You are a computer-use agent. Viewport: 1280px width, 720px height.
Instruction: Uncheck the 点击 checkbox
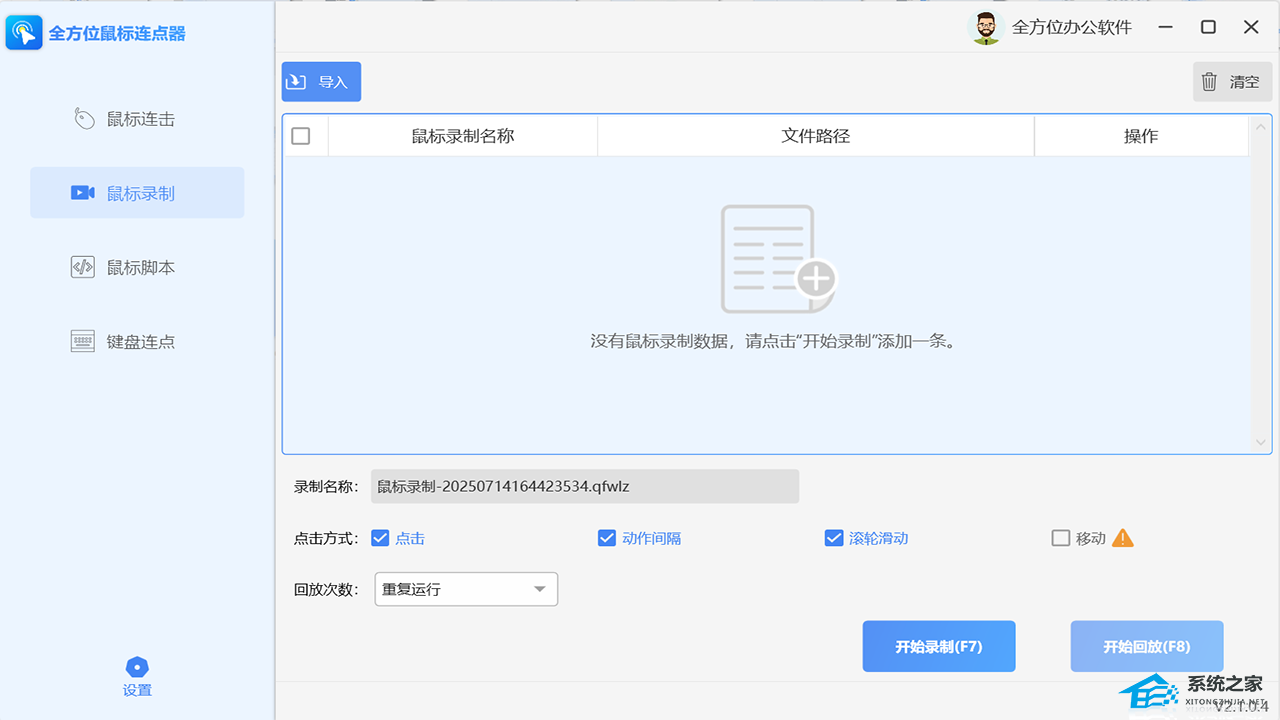tap(380, 538)
